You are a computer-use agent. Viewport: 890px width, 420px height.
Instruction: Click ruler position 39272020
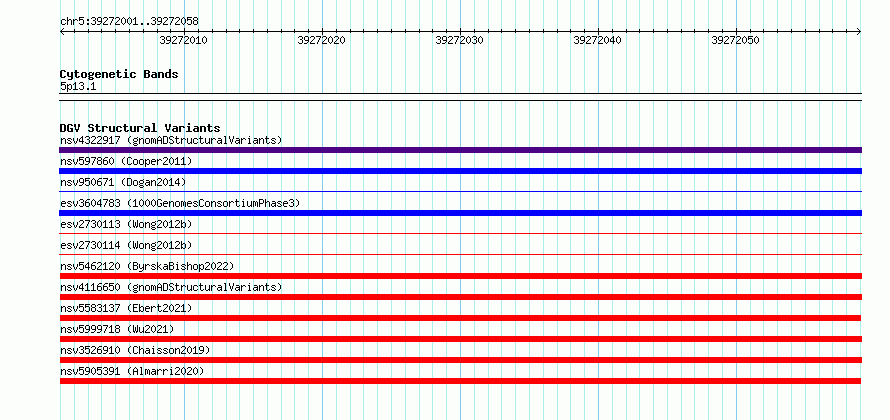click(x=322, y=40)
